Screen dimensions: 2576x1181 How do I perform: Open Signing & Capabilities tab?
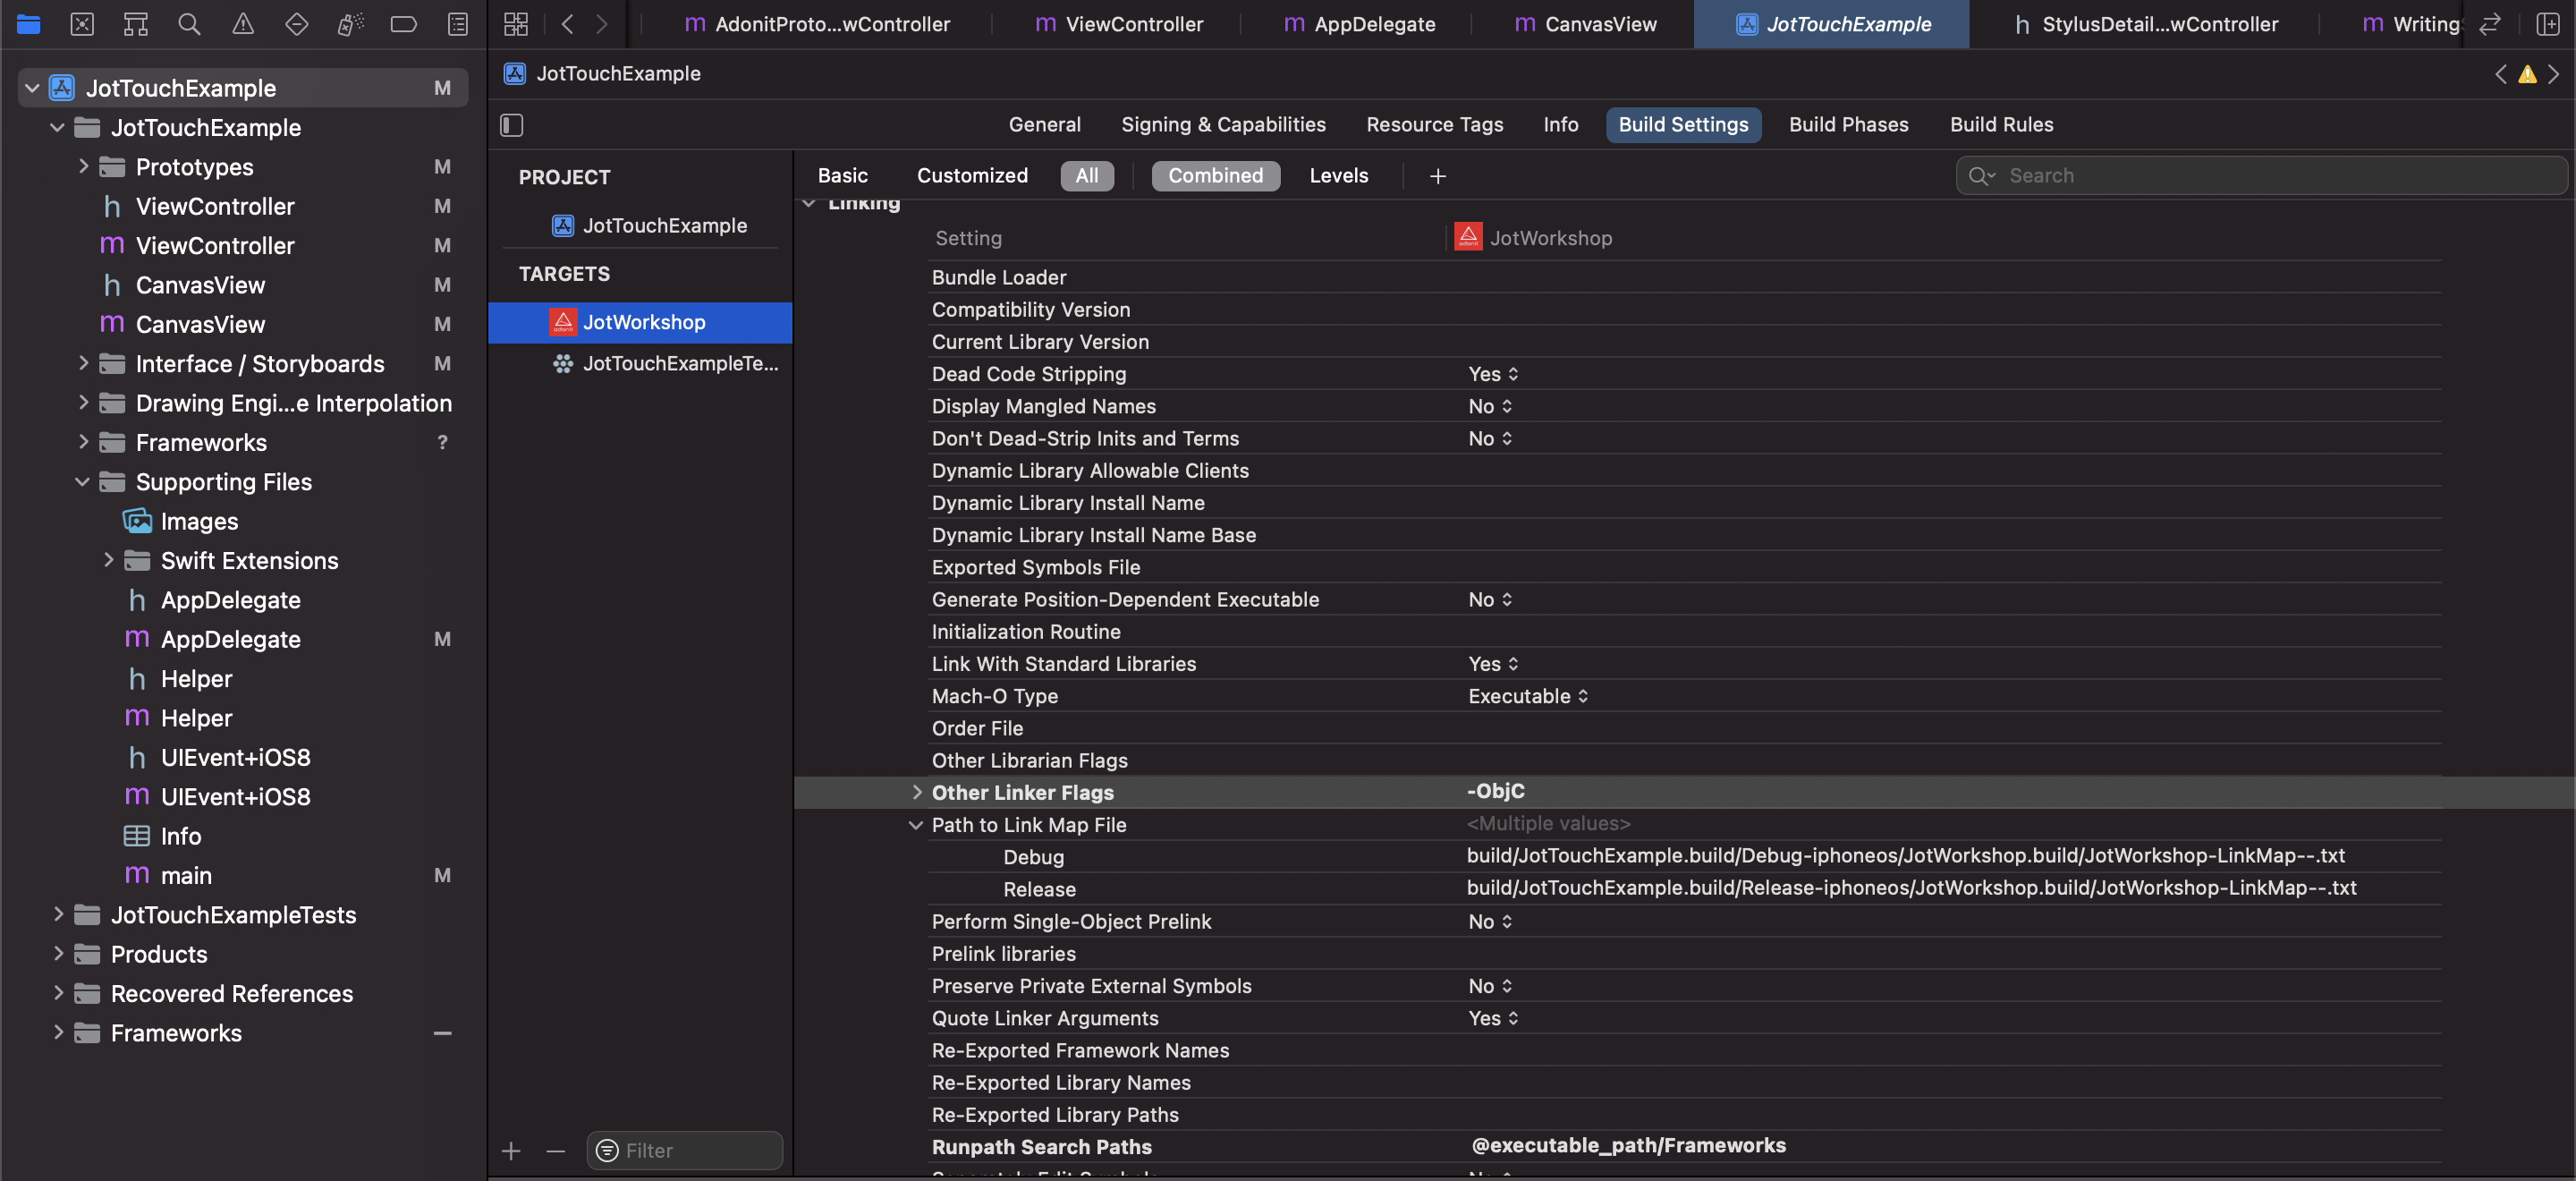(x=1223, y=125)
